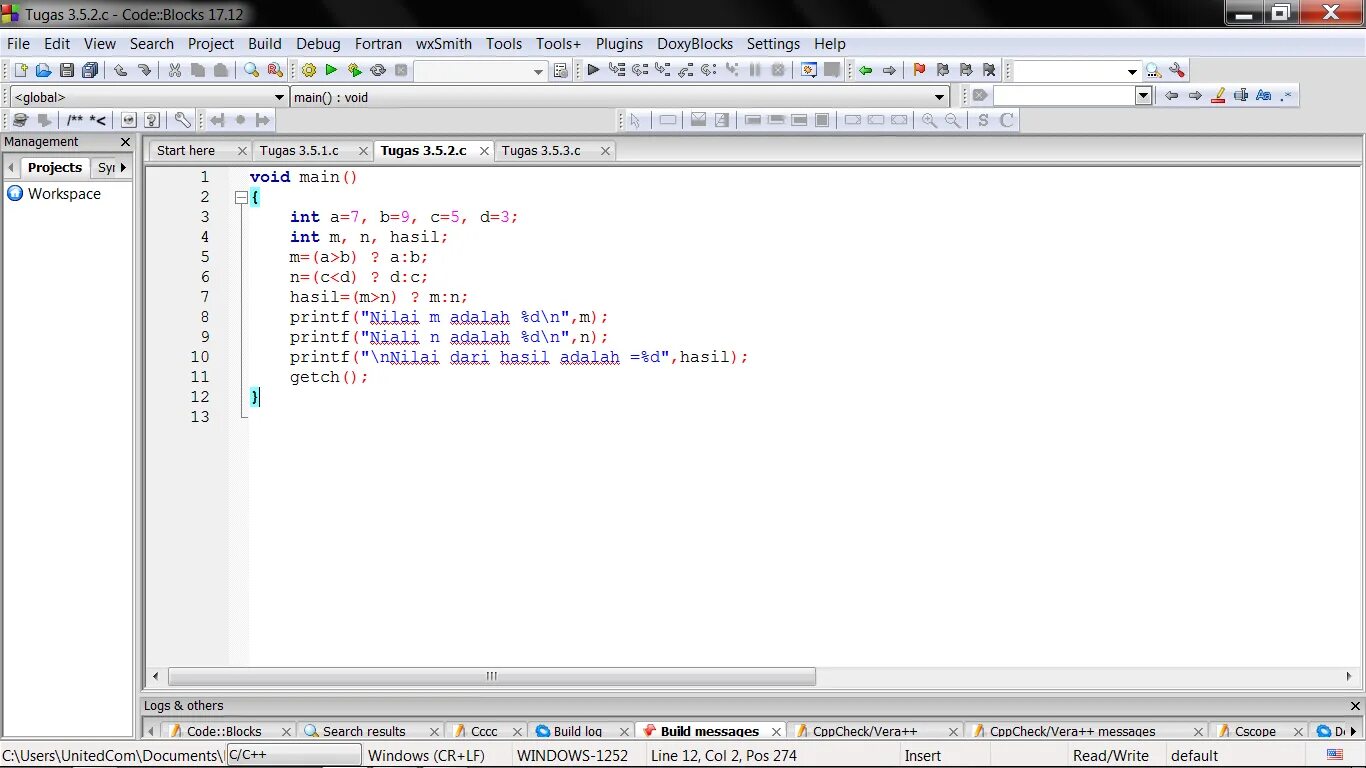The image size is (1366, 768).
Task: Close the Management panel
Action: point(125,142)
